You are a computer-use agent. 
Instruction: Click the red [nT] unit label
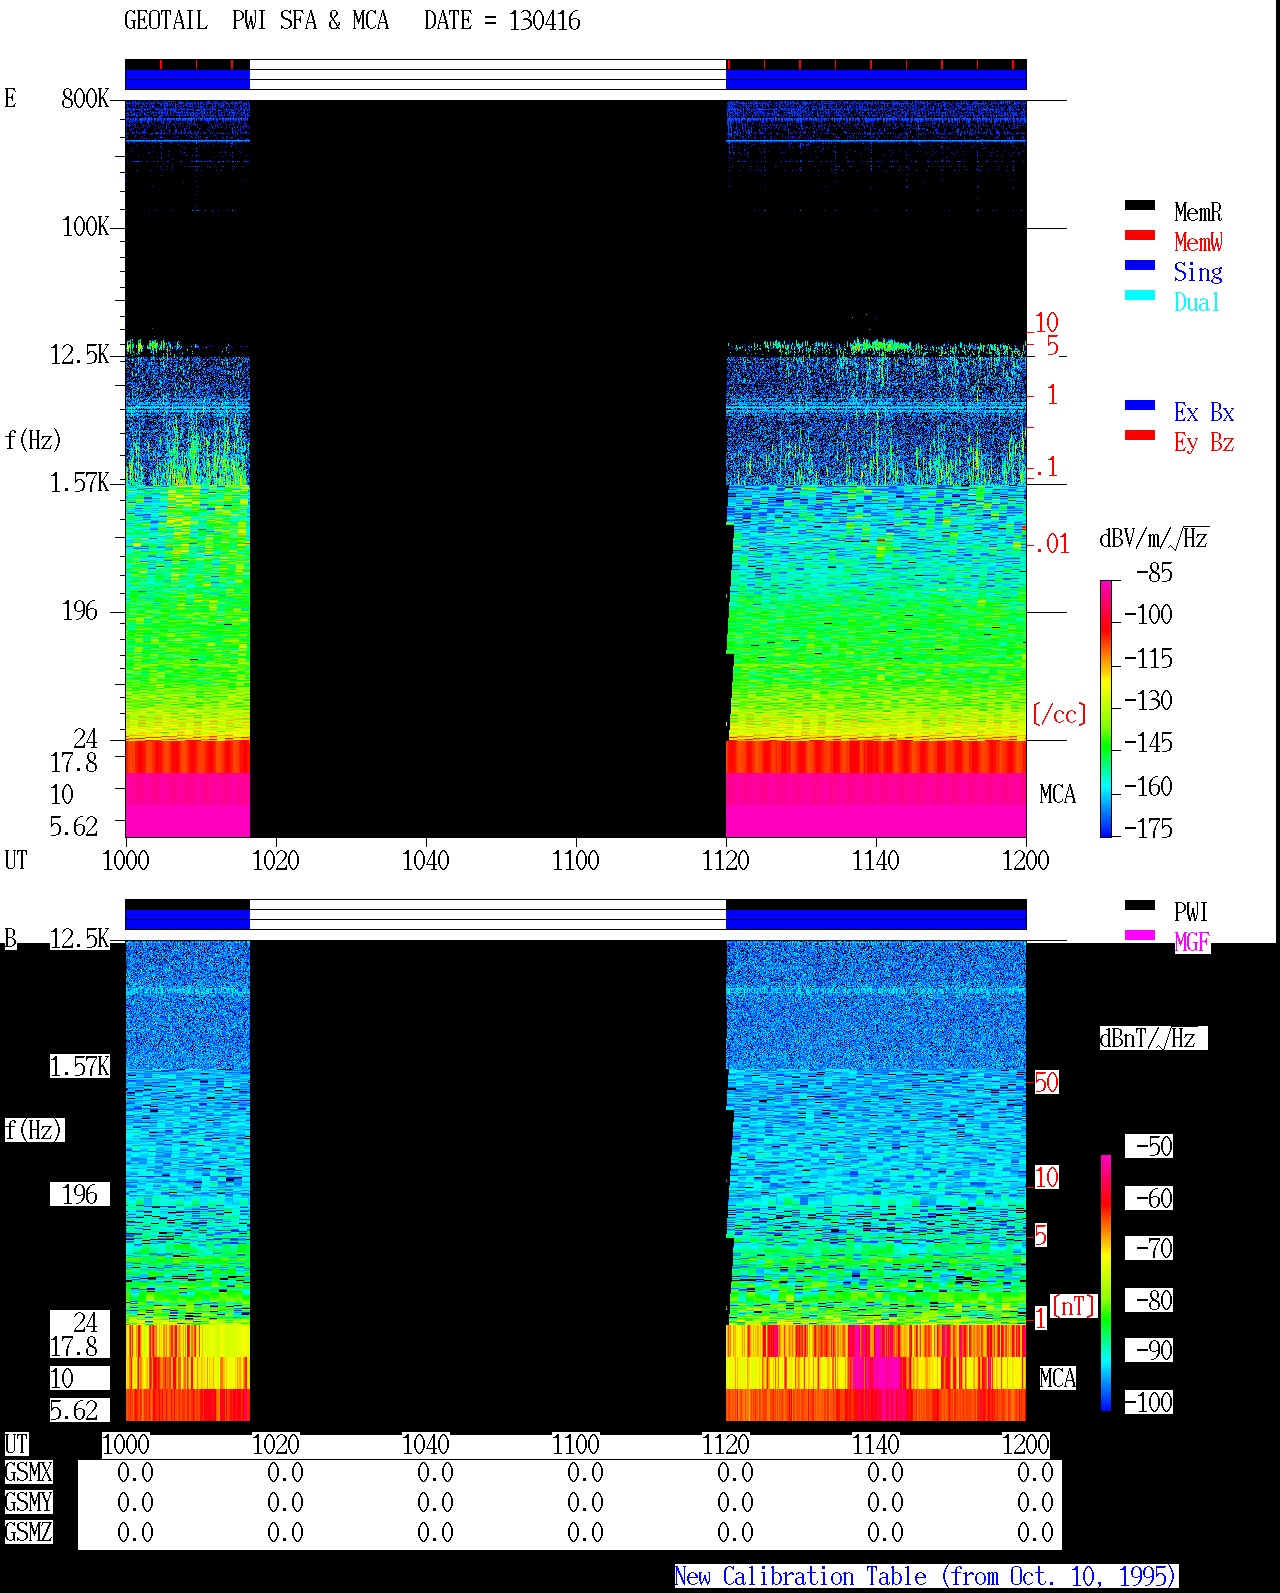coord(1074,1306)
